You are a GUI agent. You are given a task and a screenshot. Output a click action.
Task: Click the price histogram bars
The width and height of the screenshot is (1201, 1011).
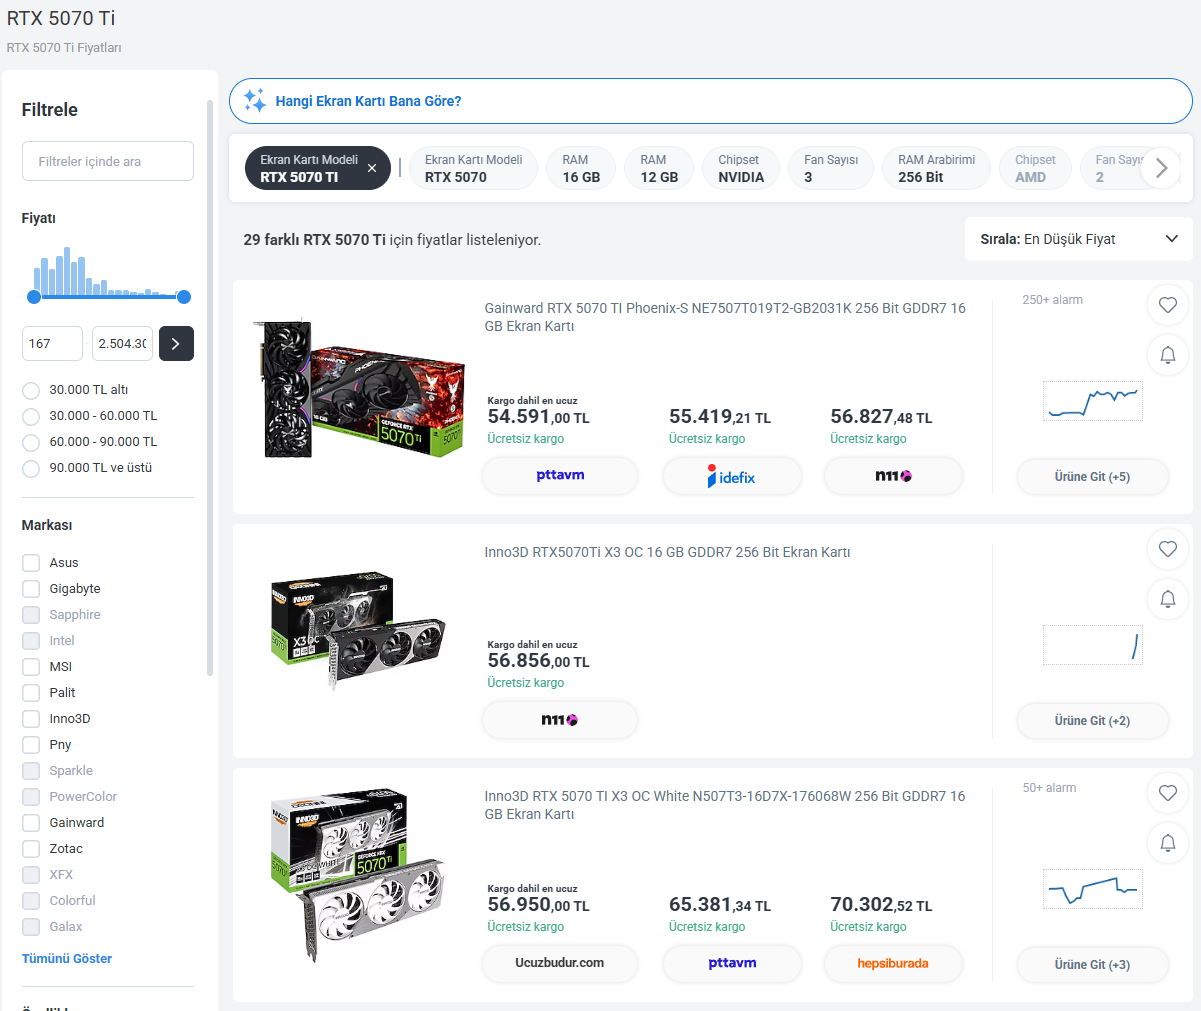(x=109, y=272)
